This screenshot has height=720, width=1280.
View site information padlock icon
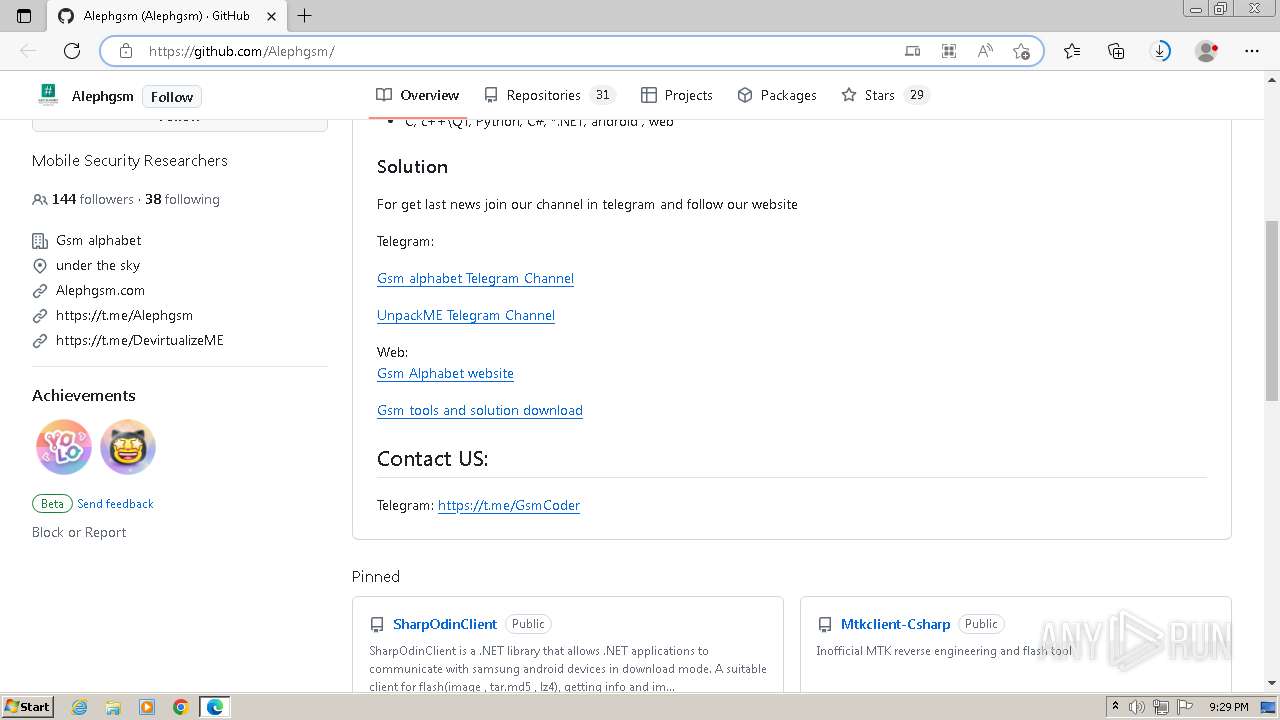pyautogui.click(x=126, y=51)
